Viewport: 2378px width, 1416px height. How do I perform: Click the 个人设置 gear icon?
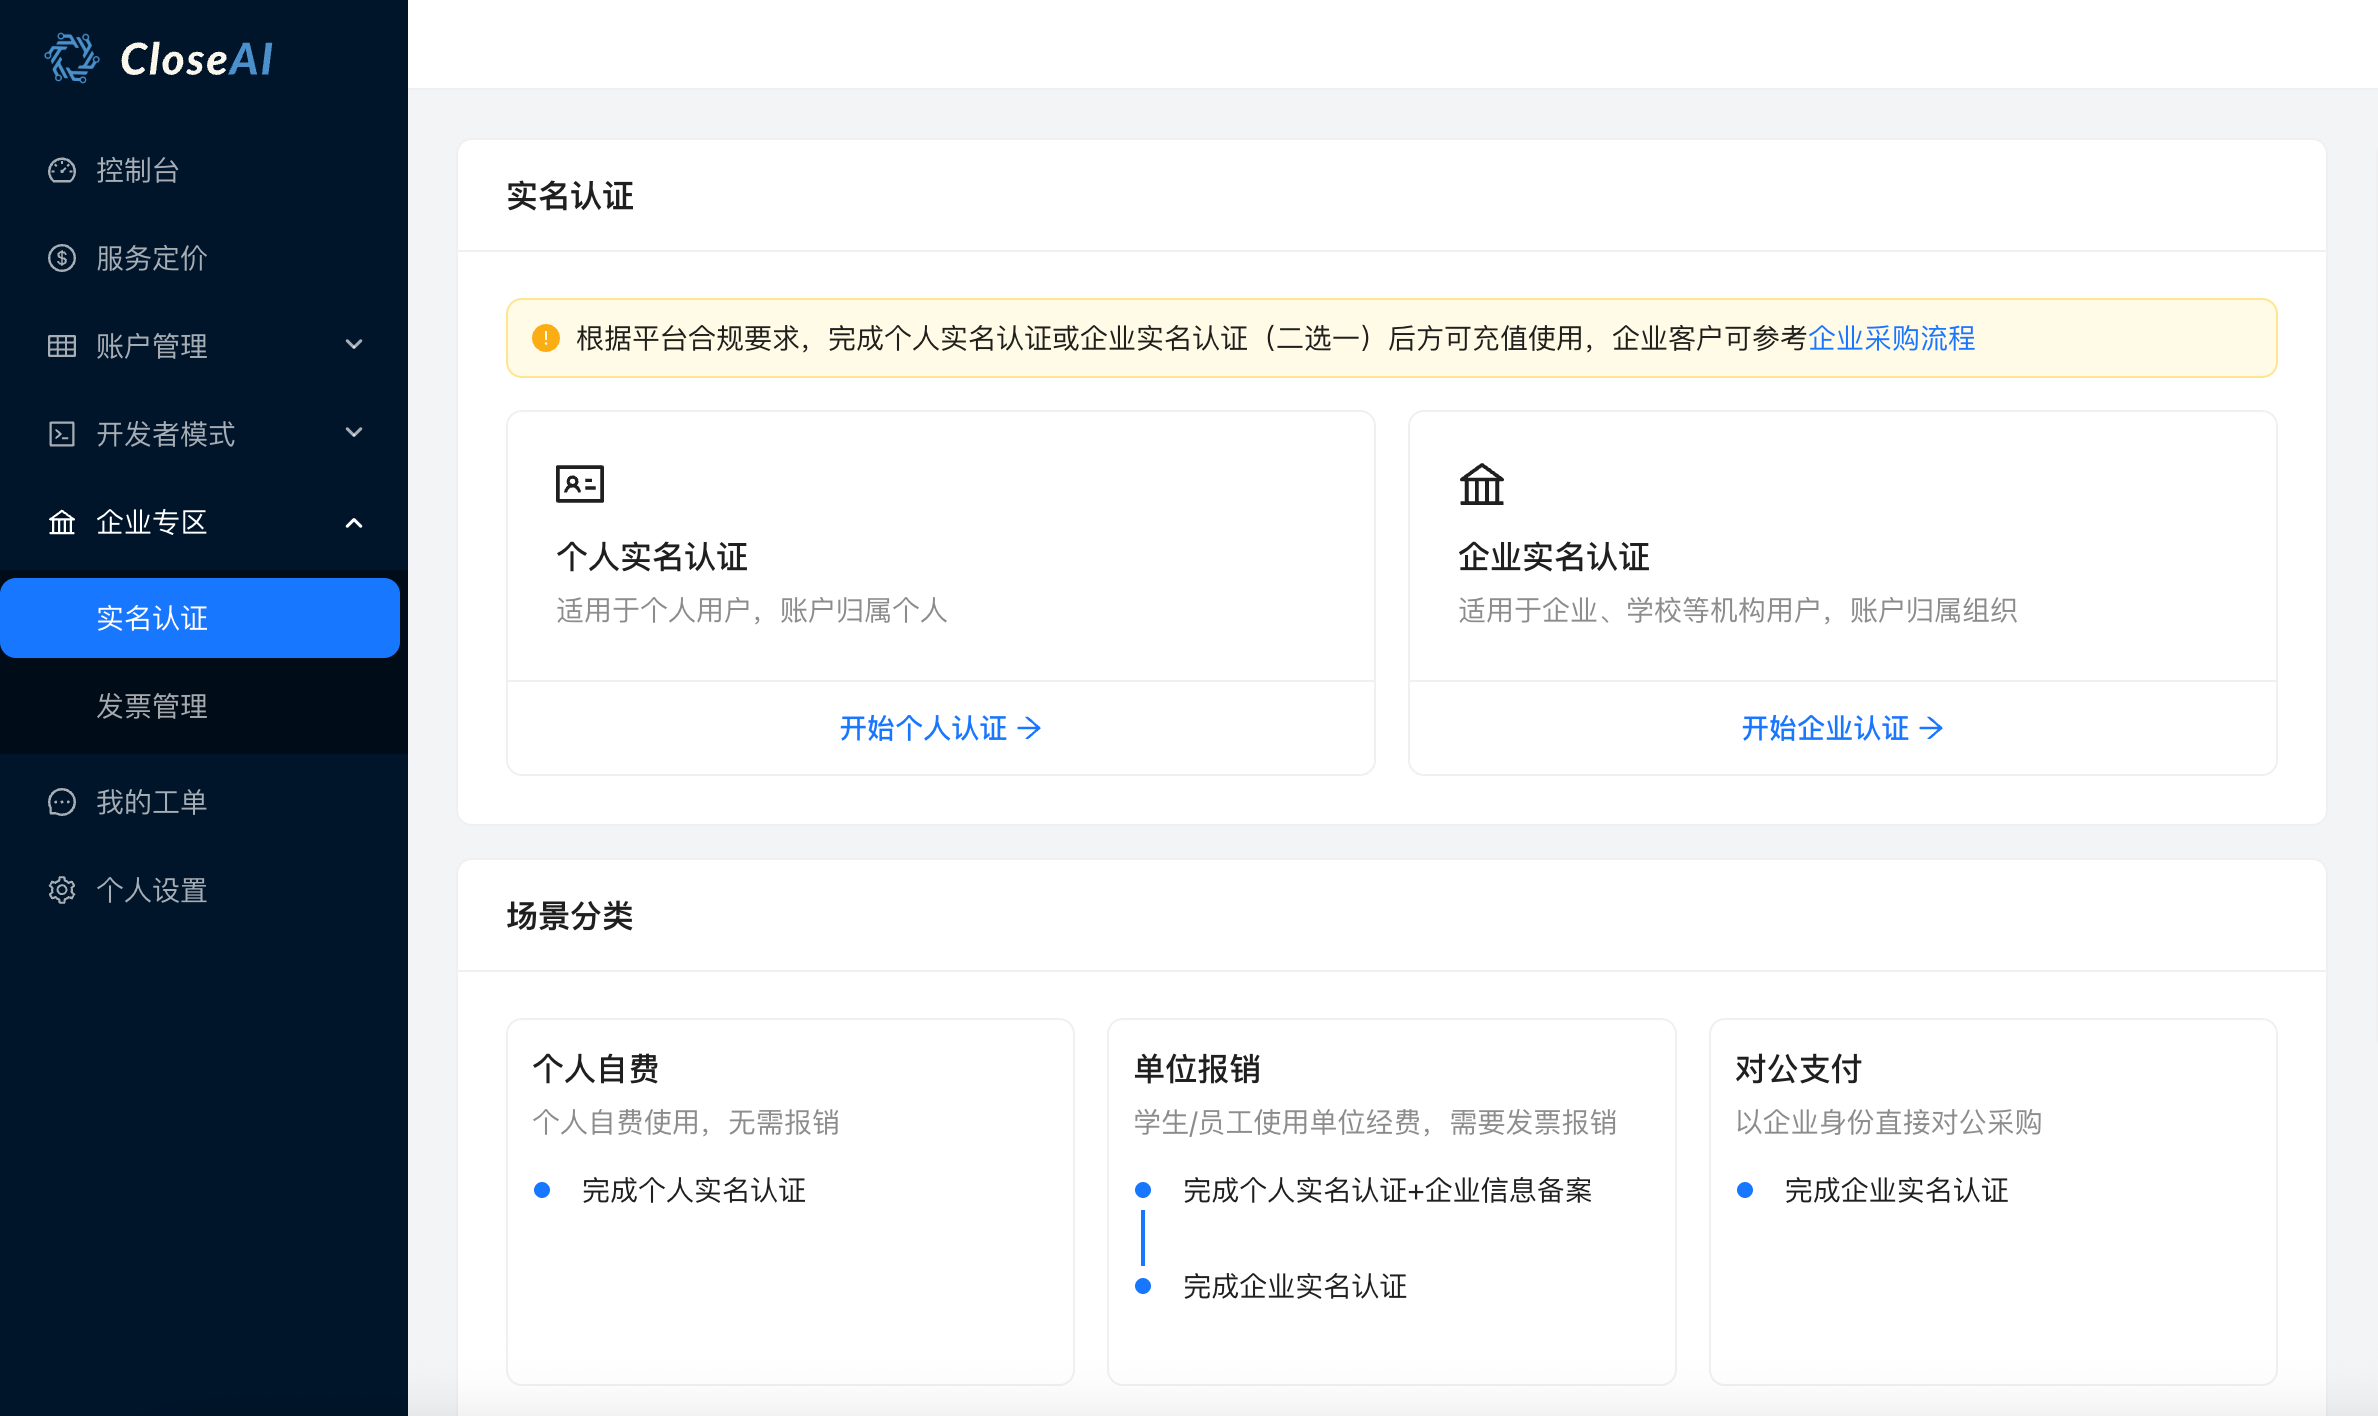pyautogui.click(x=62, y=890)
